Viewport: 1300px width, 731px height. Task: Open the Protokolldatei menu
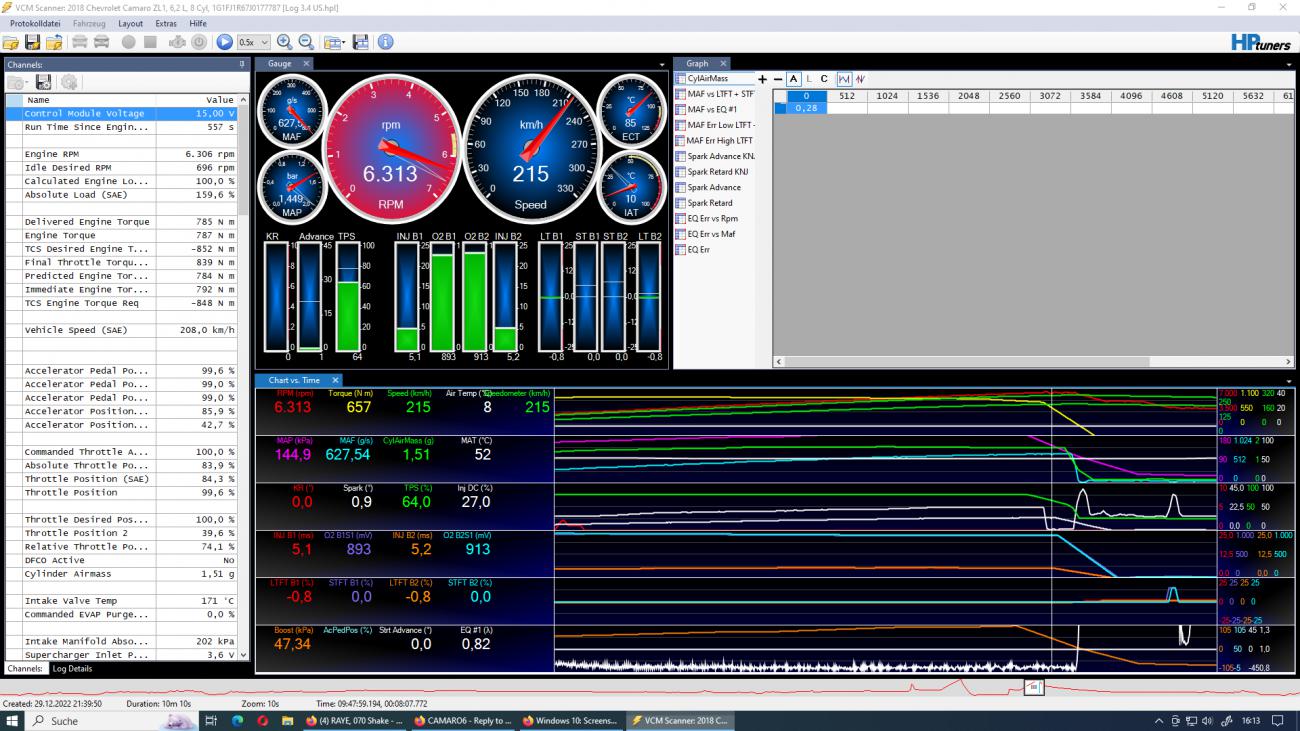[x=35, y=23]
